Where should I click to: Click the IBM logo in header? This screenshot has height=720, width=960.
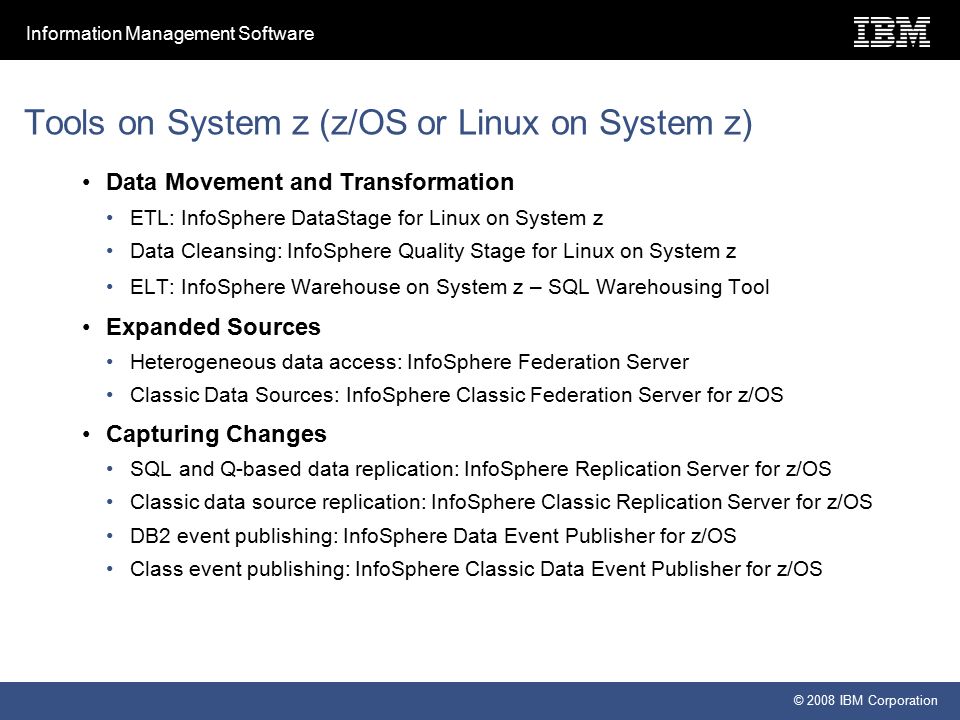(891, 32)
